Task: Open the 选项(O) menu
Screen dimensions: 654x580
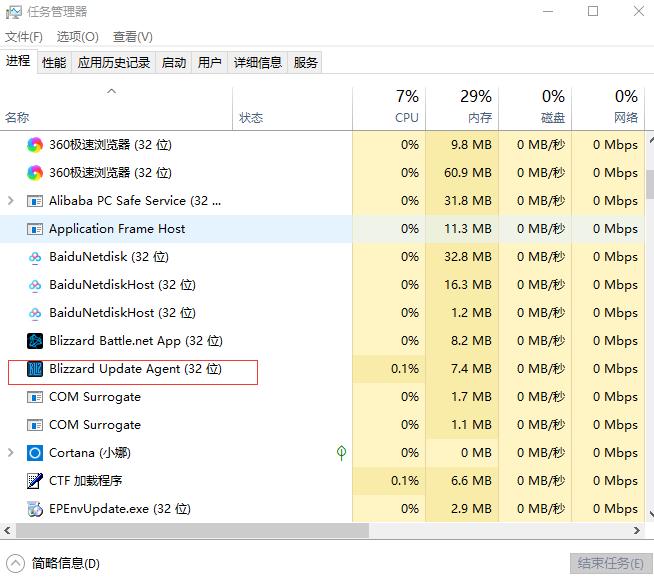Action: click(78, 37)
